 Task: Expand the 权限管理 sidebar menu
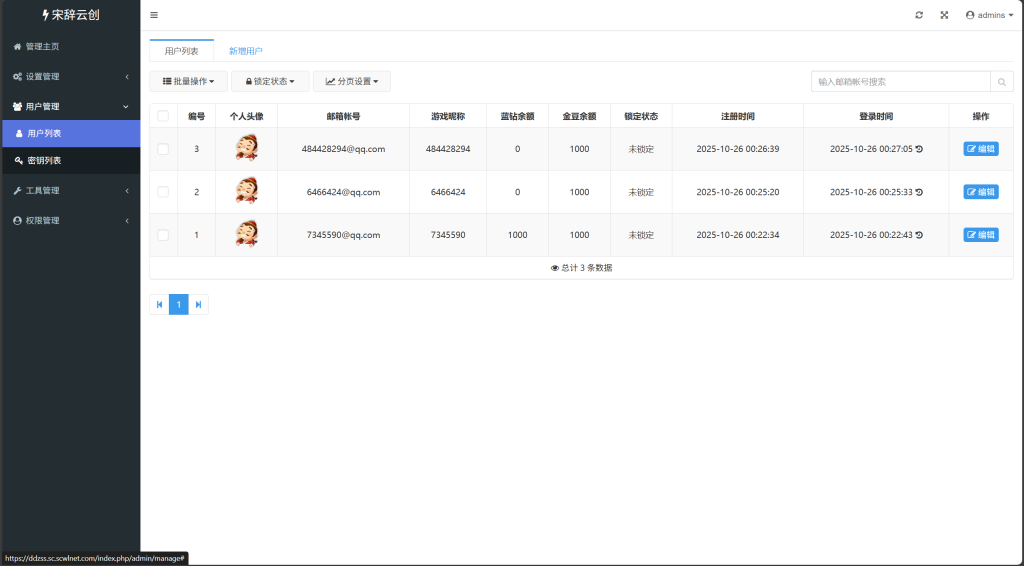[x=71, y=221]
